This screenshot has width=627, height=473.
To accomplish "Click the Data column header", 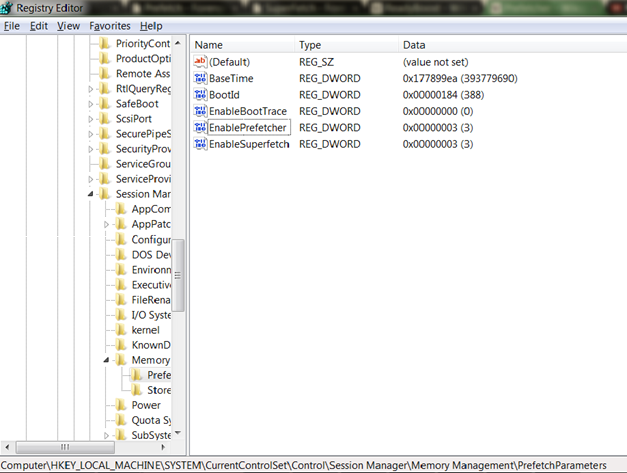I will pyautogui.click(x=414, y=45).
